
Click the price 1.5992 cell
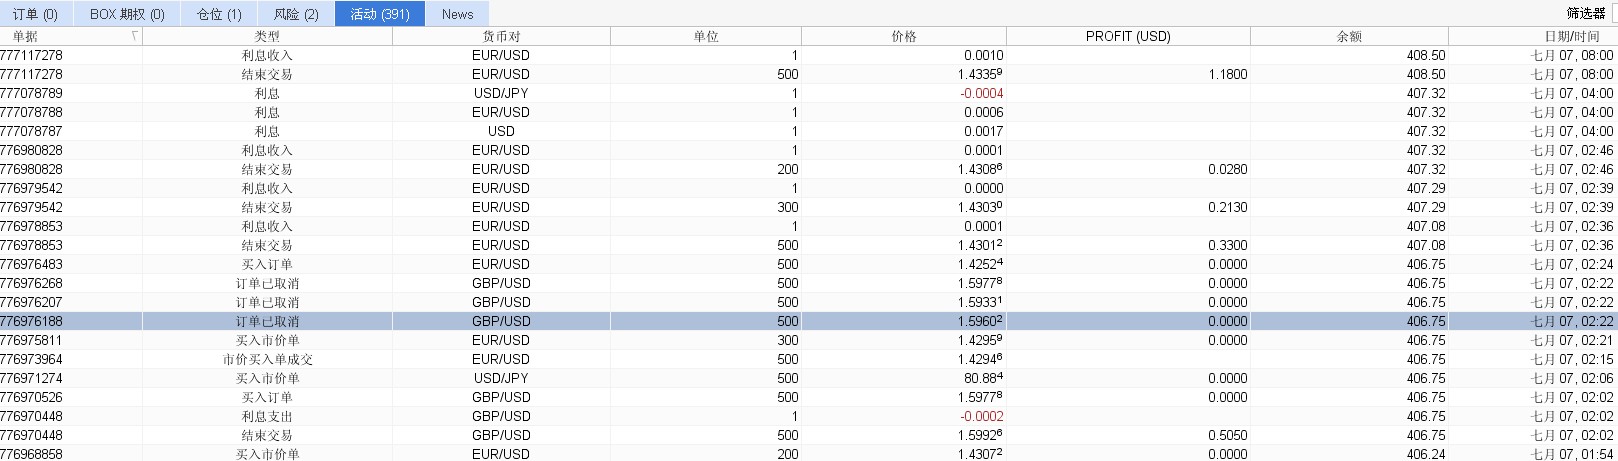tap(983, 435)
